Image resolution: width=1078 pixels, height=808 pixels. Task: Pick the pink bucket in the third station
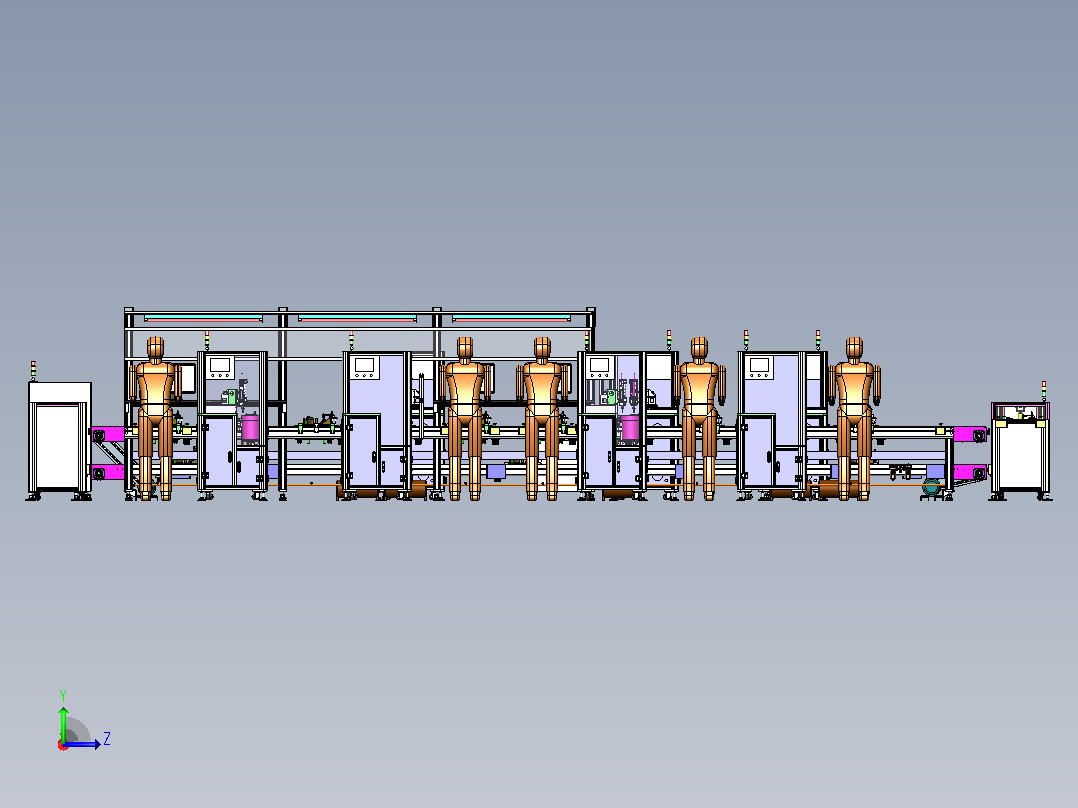(630, 427)
